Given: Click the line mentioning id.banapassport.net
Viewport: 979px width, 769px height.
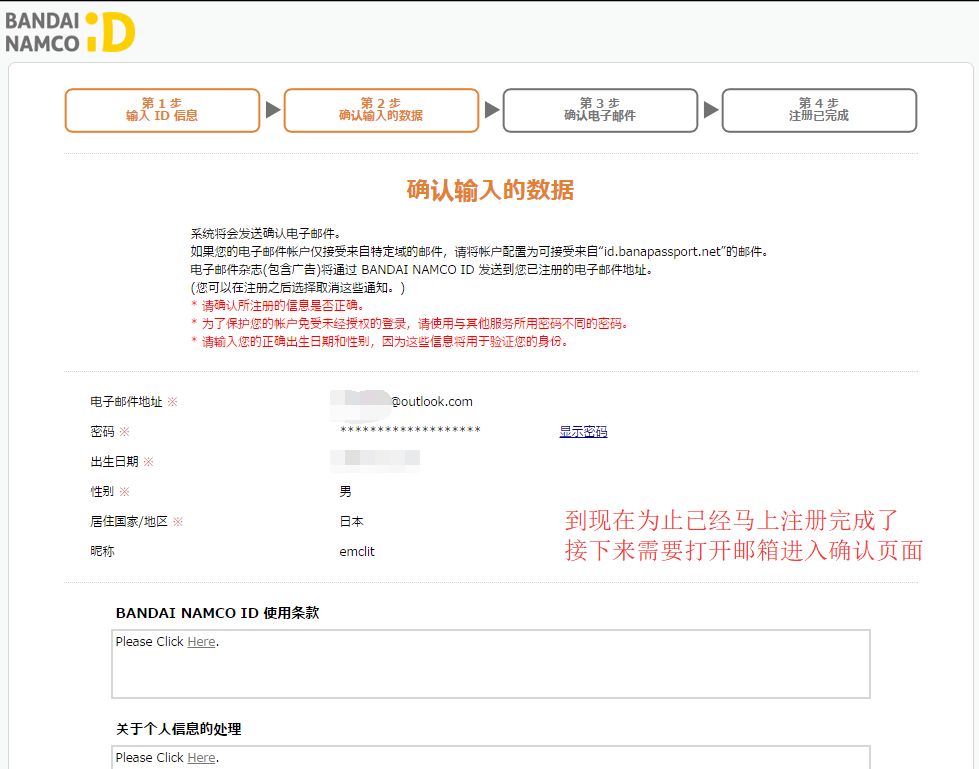Looking at the screenshot, I should click(479, 252).
